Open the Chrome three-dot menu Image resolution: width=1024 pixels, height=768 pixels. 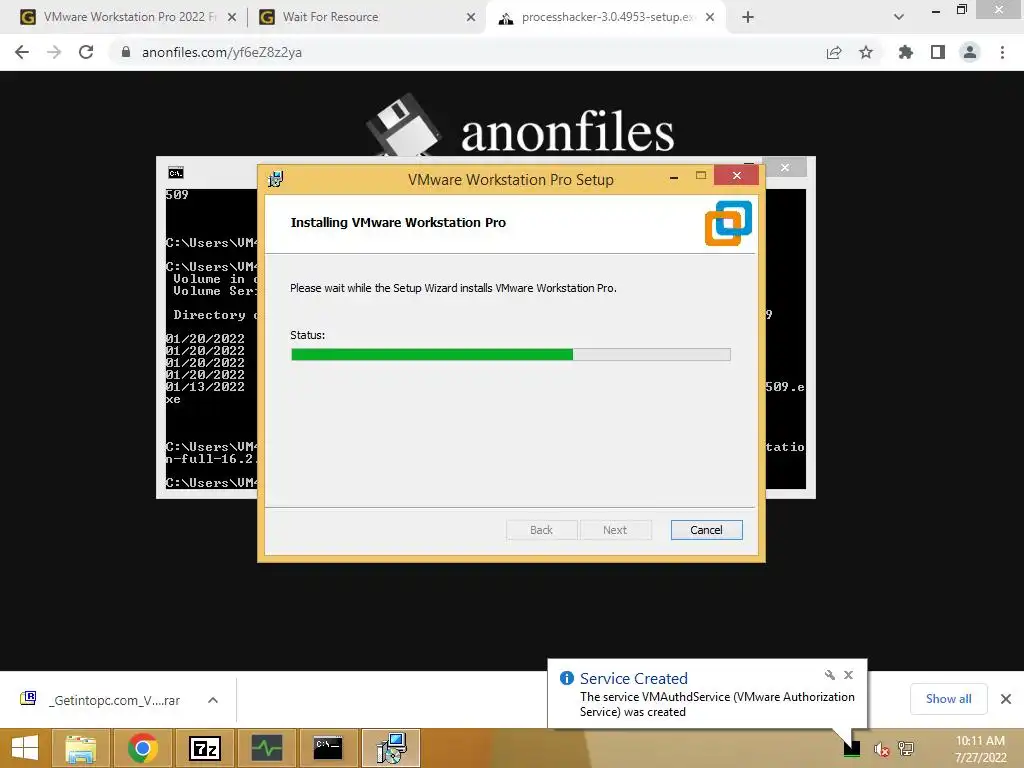(x=1002, y=52)
